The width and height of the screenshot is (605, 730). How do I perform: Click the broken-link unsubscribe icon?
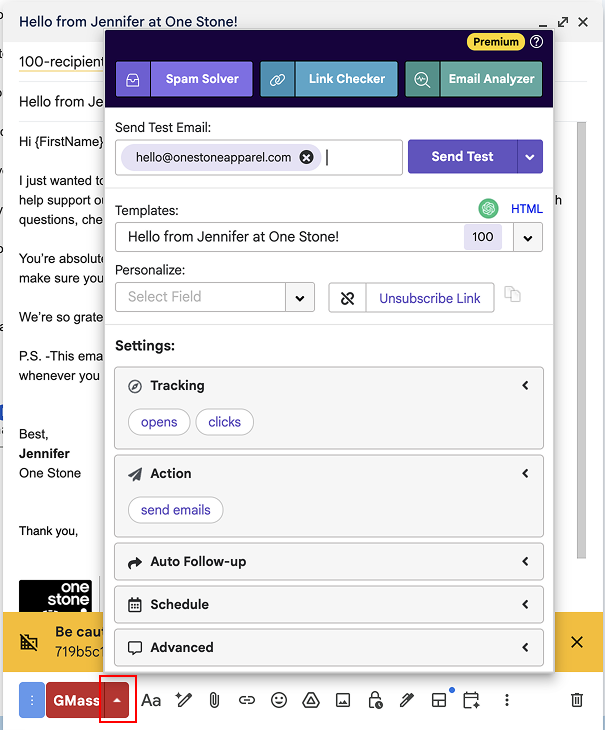[x=348, y=298]
